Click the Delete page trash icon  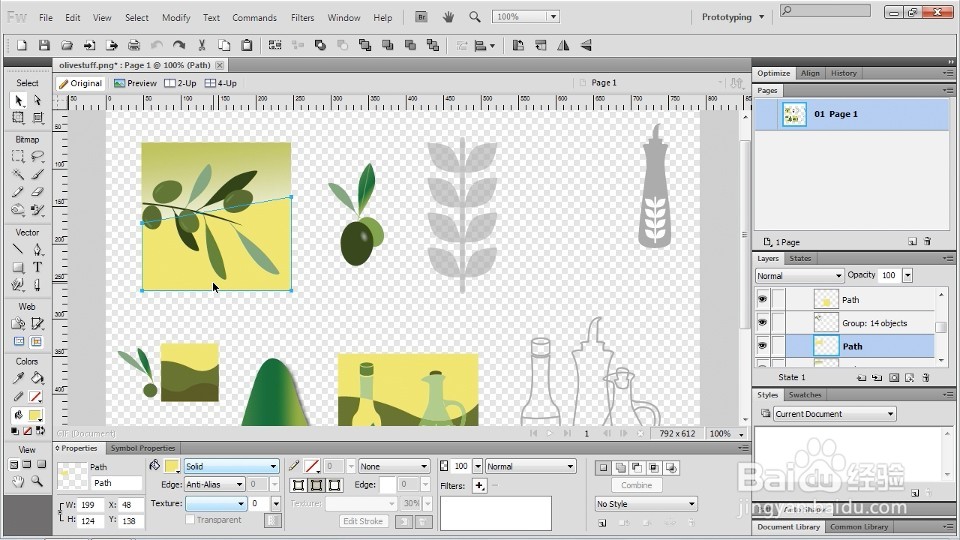tap(928, 242)
